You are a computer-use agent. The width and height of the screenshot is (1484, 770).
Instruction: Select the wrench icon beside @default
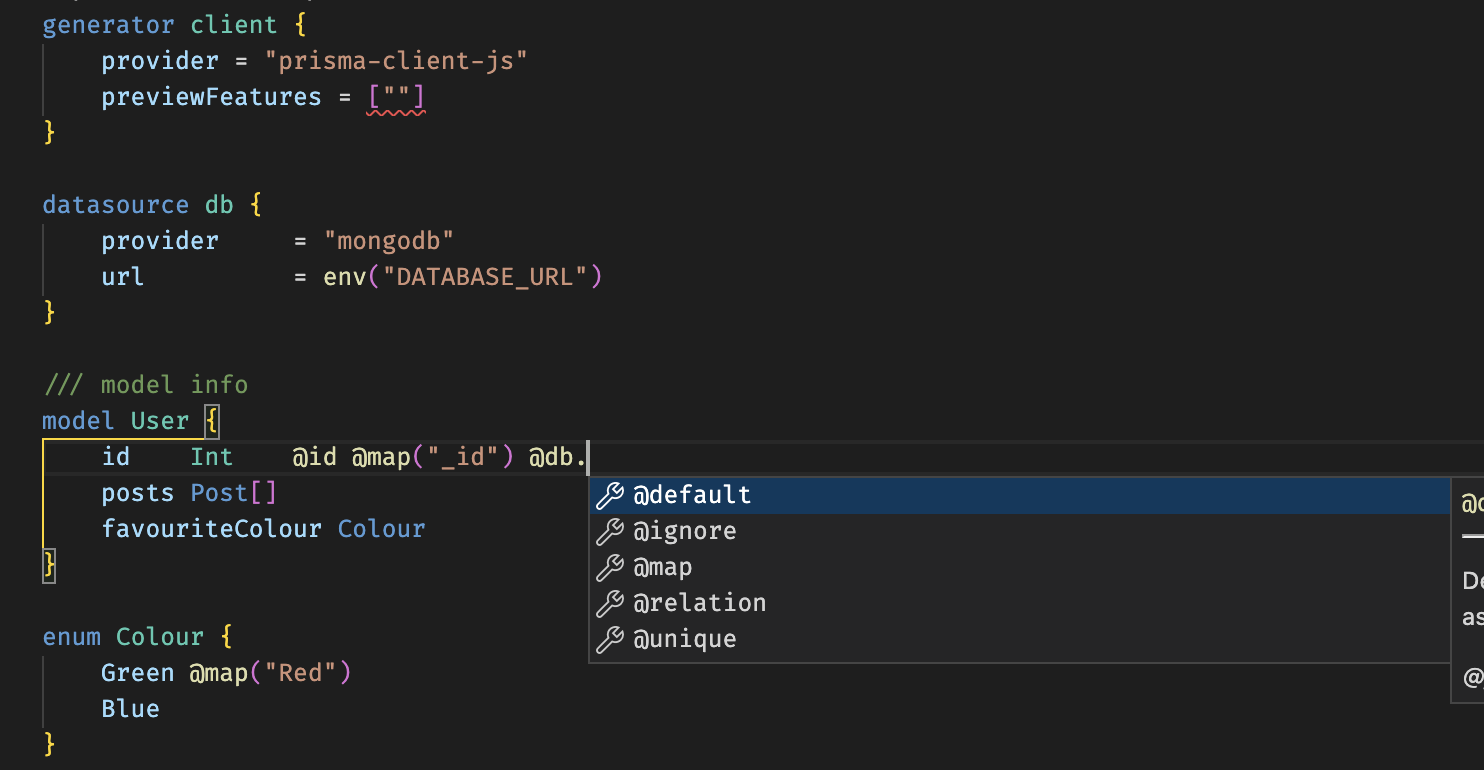pyautogui.click(x=610, y=494)
